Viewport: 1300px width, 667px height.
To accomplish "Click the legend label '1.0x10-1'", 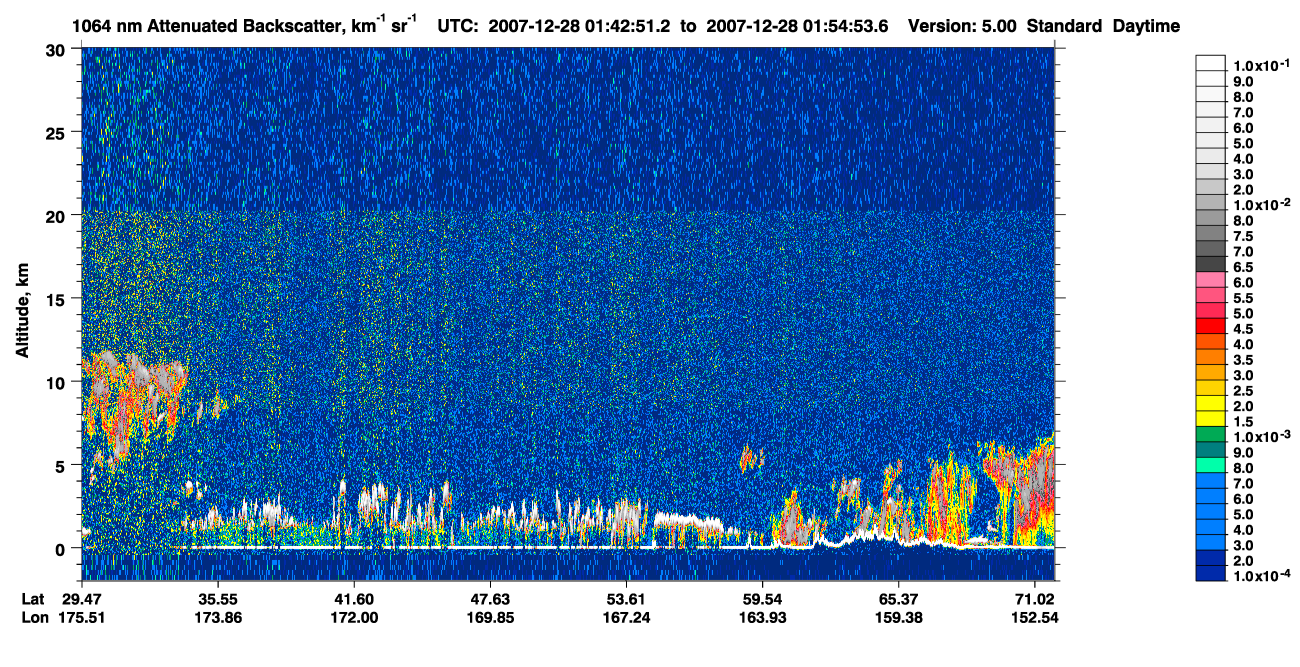I will pyautogui.click(x=1261, y=65).
